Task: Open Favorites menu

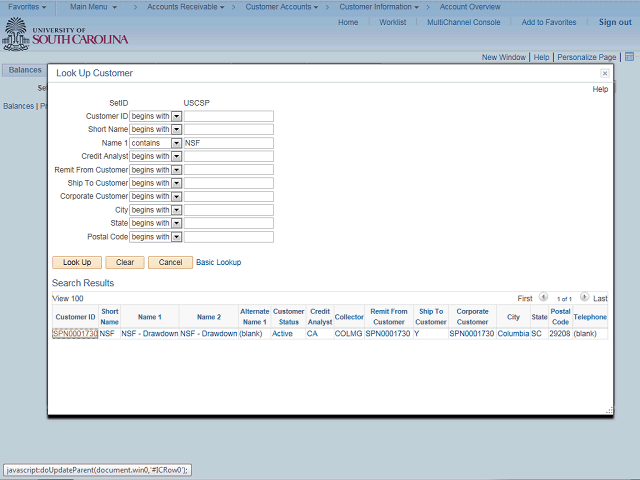Action: [27, 7]
